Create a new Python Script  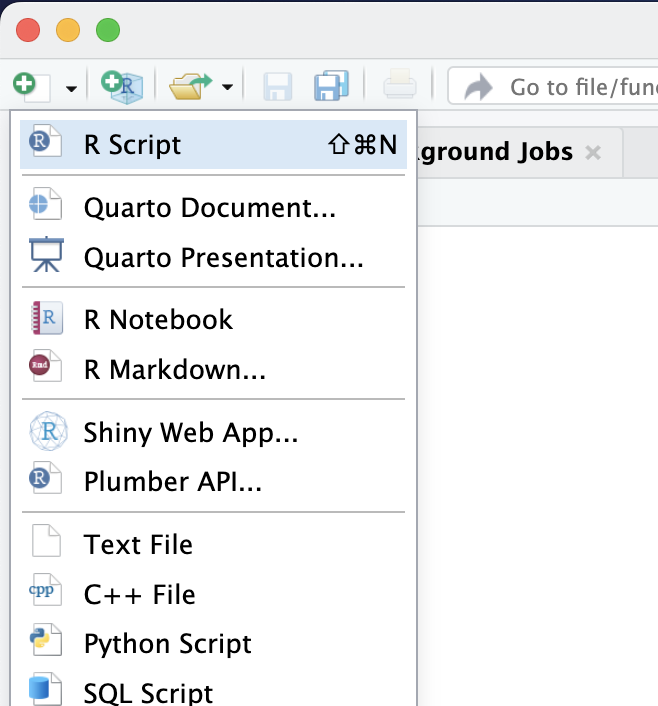point(213,644)
